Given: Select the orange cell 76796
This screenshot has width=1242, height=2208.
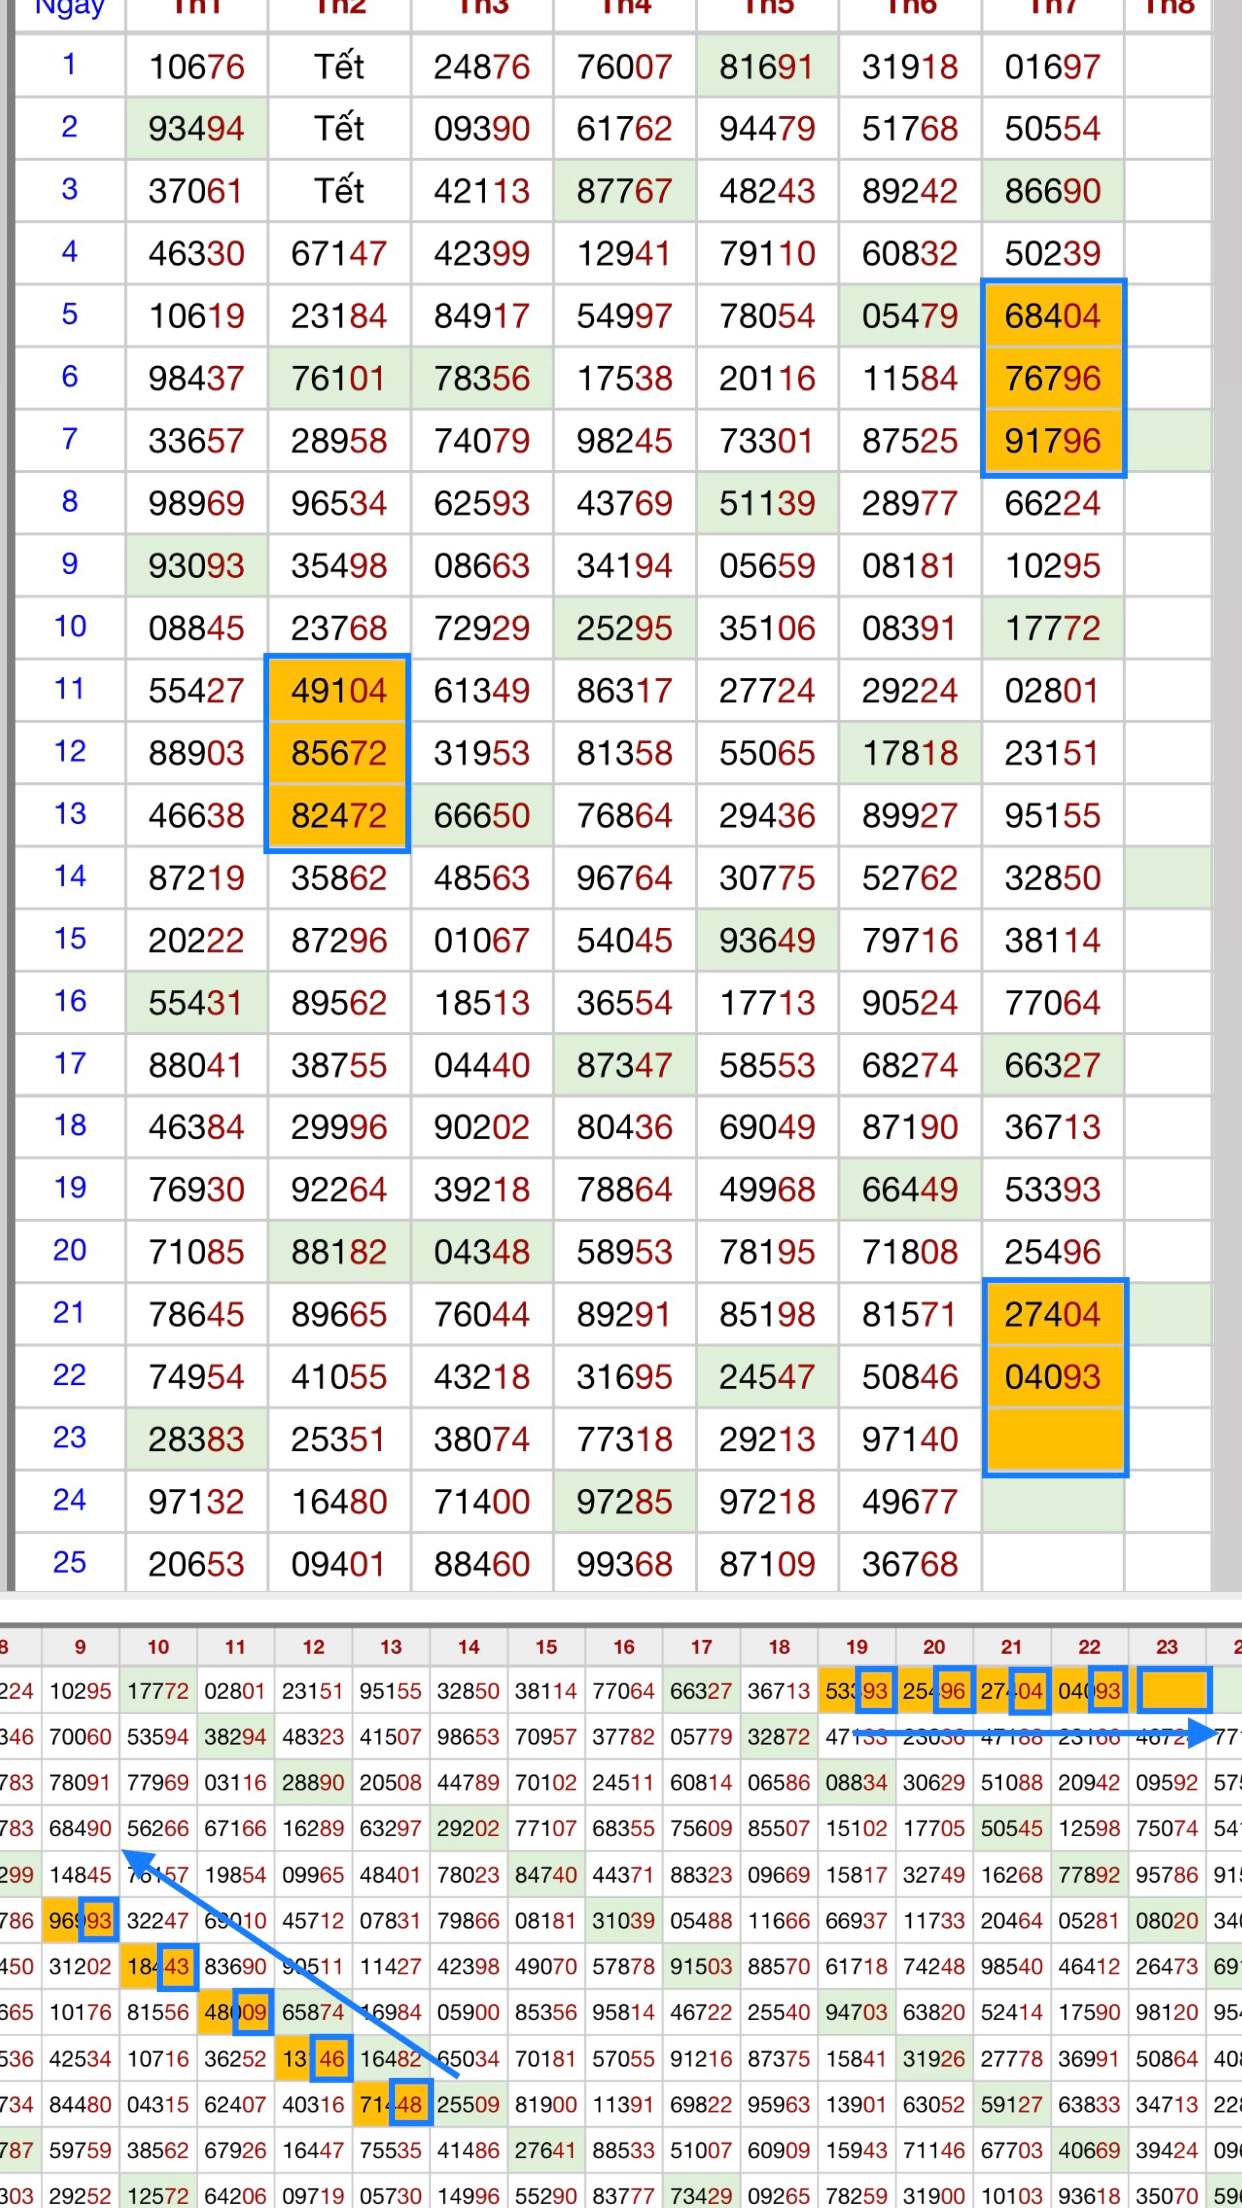Looking at the screenshot, I should click(1053, 378).
